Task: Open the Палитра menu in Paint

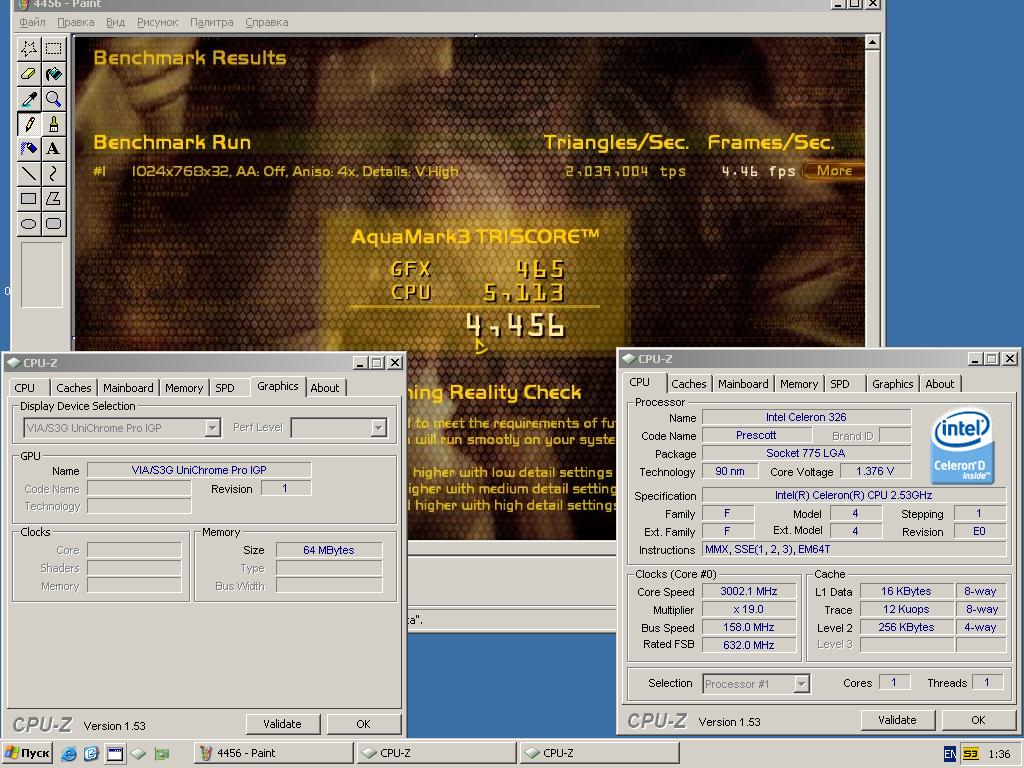Action: [x=212, y=22]
